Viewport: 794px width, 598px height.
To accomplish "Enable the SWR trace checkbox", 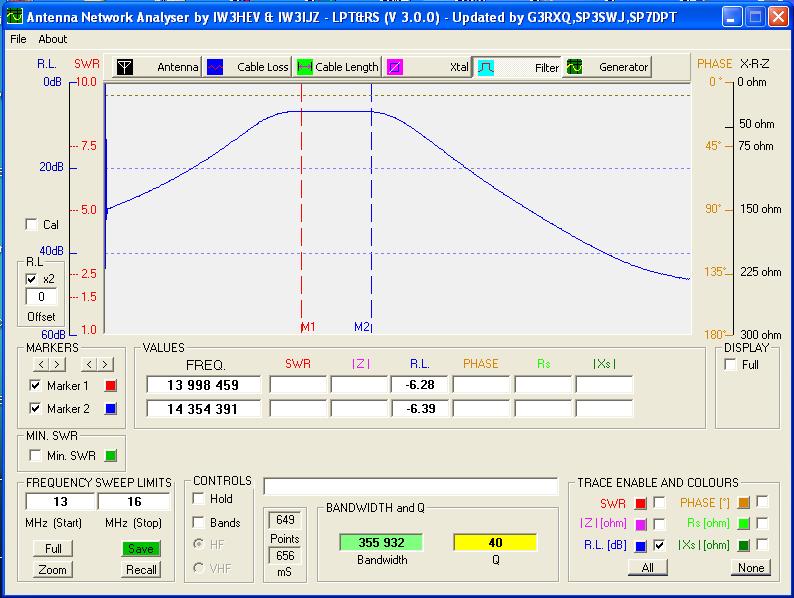I will 660,503.
